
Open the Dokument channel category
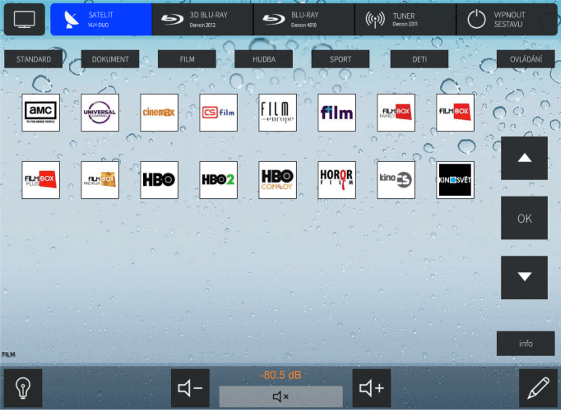coord(110,59)
